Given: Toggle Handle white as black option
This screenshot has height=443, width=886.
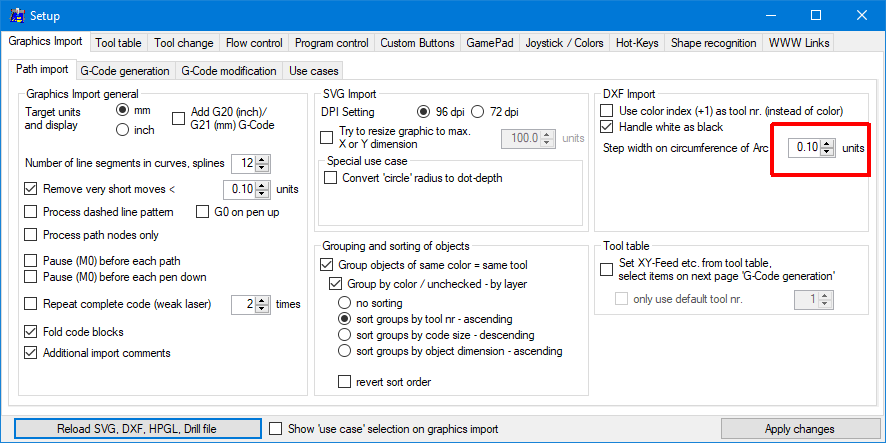Looking at the screenshot, I should tap(607, 127).
